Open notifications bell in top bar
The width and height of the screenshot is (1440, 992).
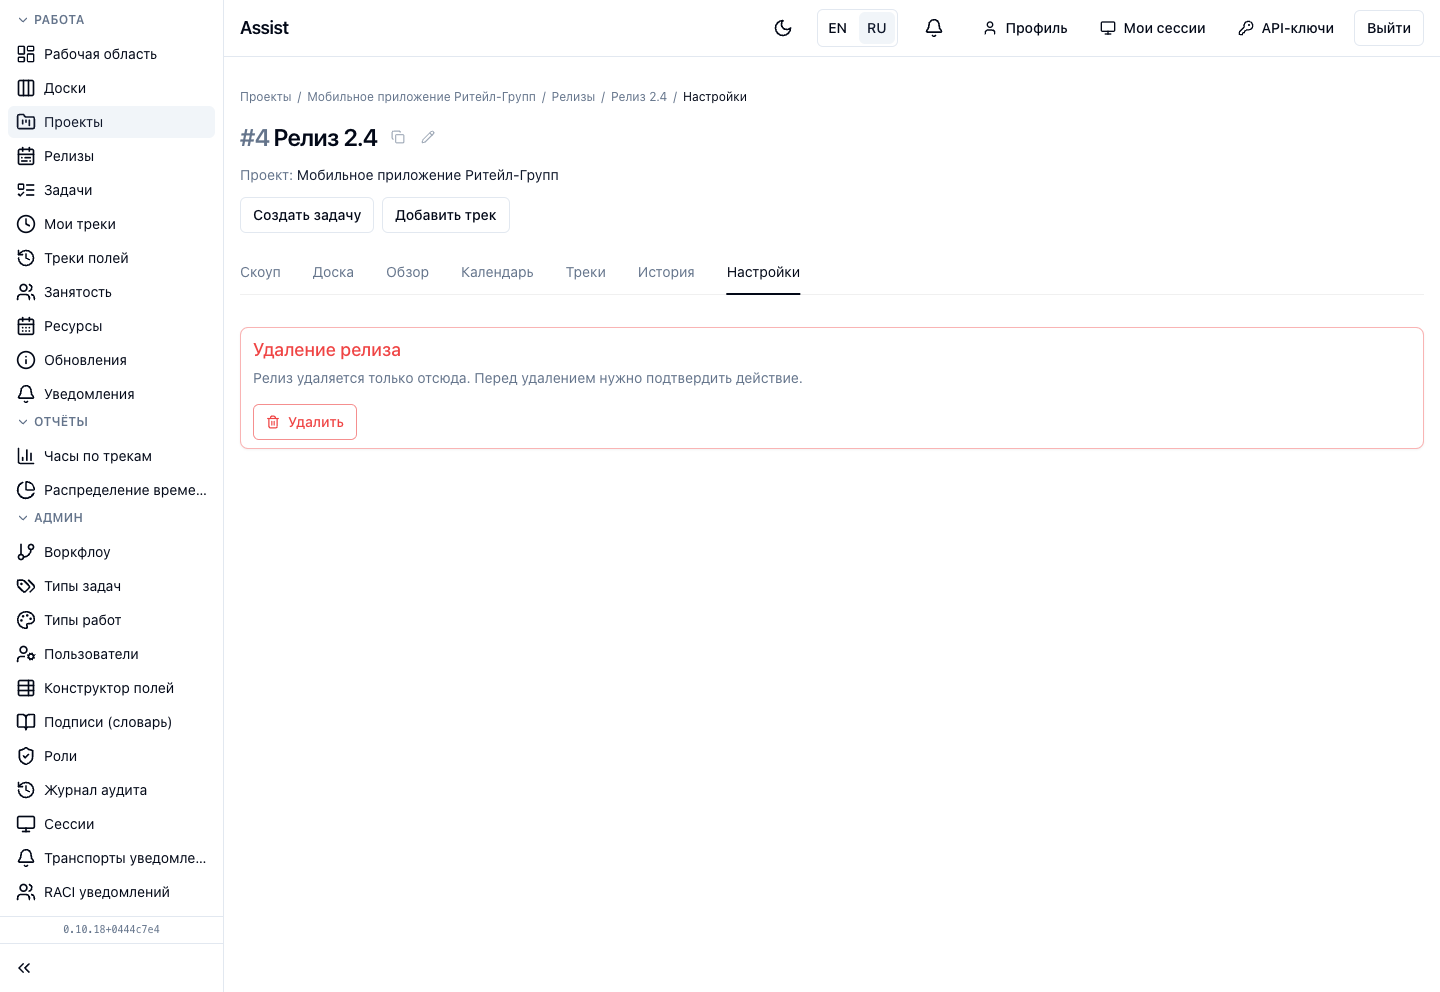click(x=934, y=28)
